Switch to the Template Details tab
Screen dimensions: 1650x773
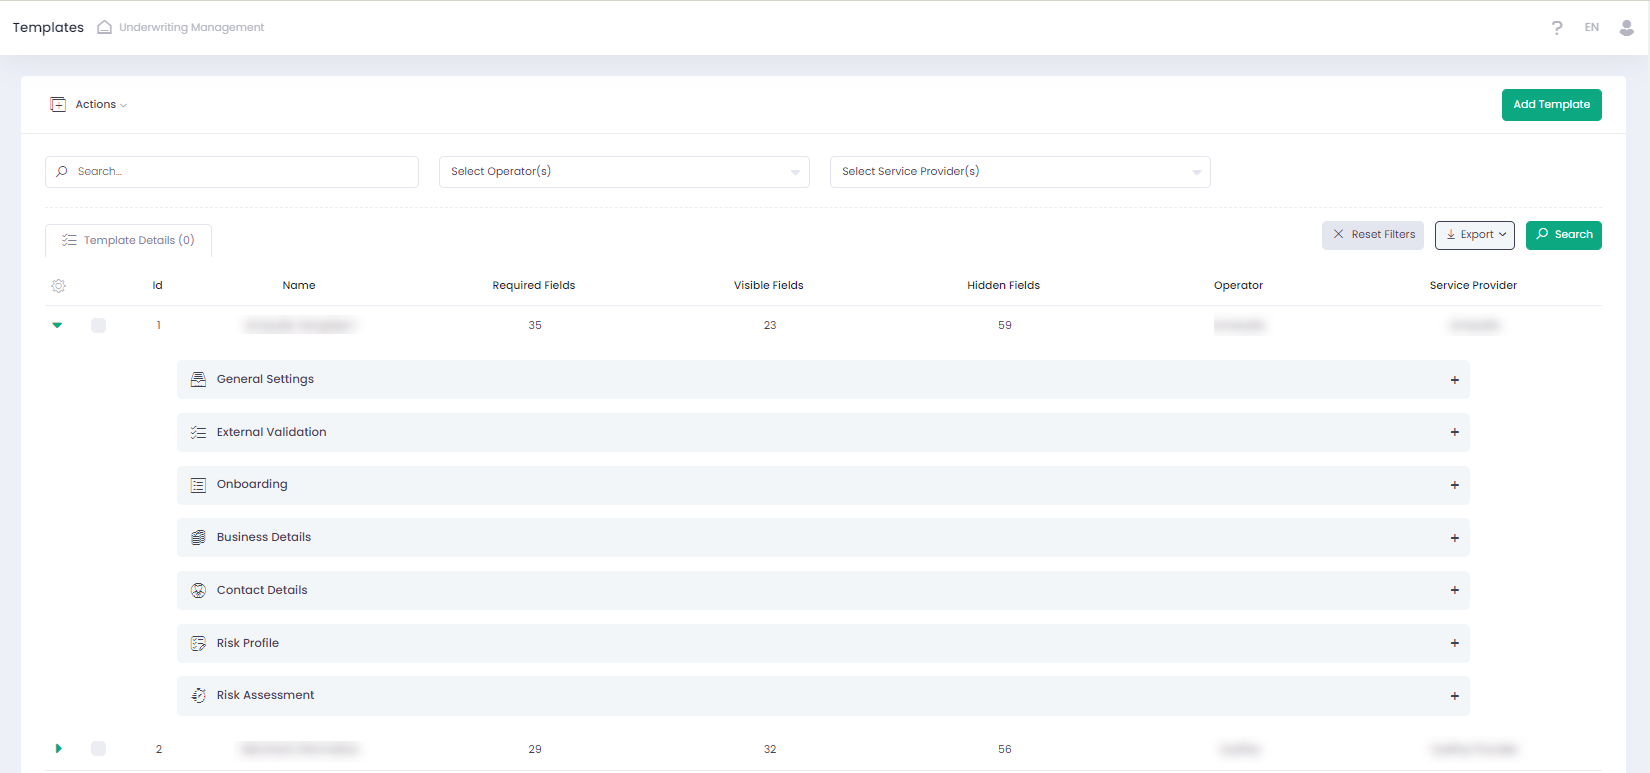[129, 241]
